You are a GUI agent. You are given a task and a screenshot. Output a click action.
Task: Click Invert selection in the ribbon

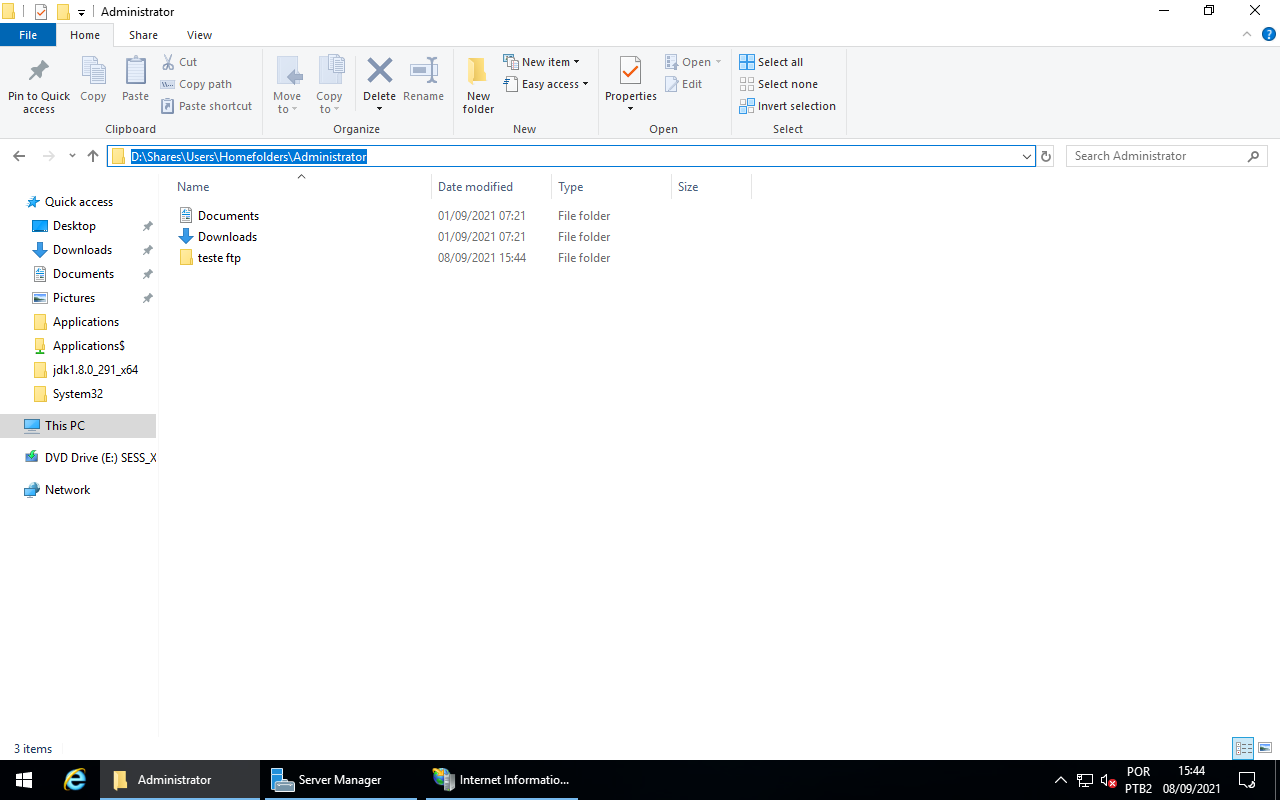click(x=788, y=106)
